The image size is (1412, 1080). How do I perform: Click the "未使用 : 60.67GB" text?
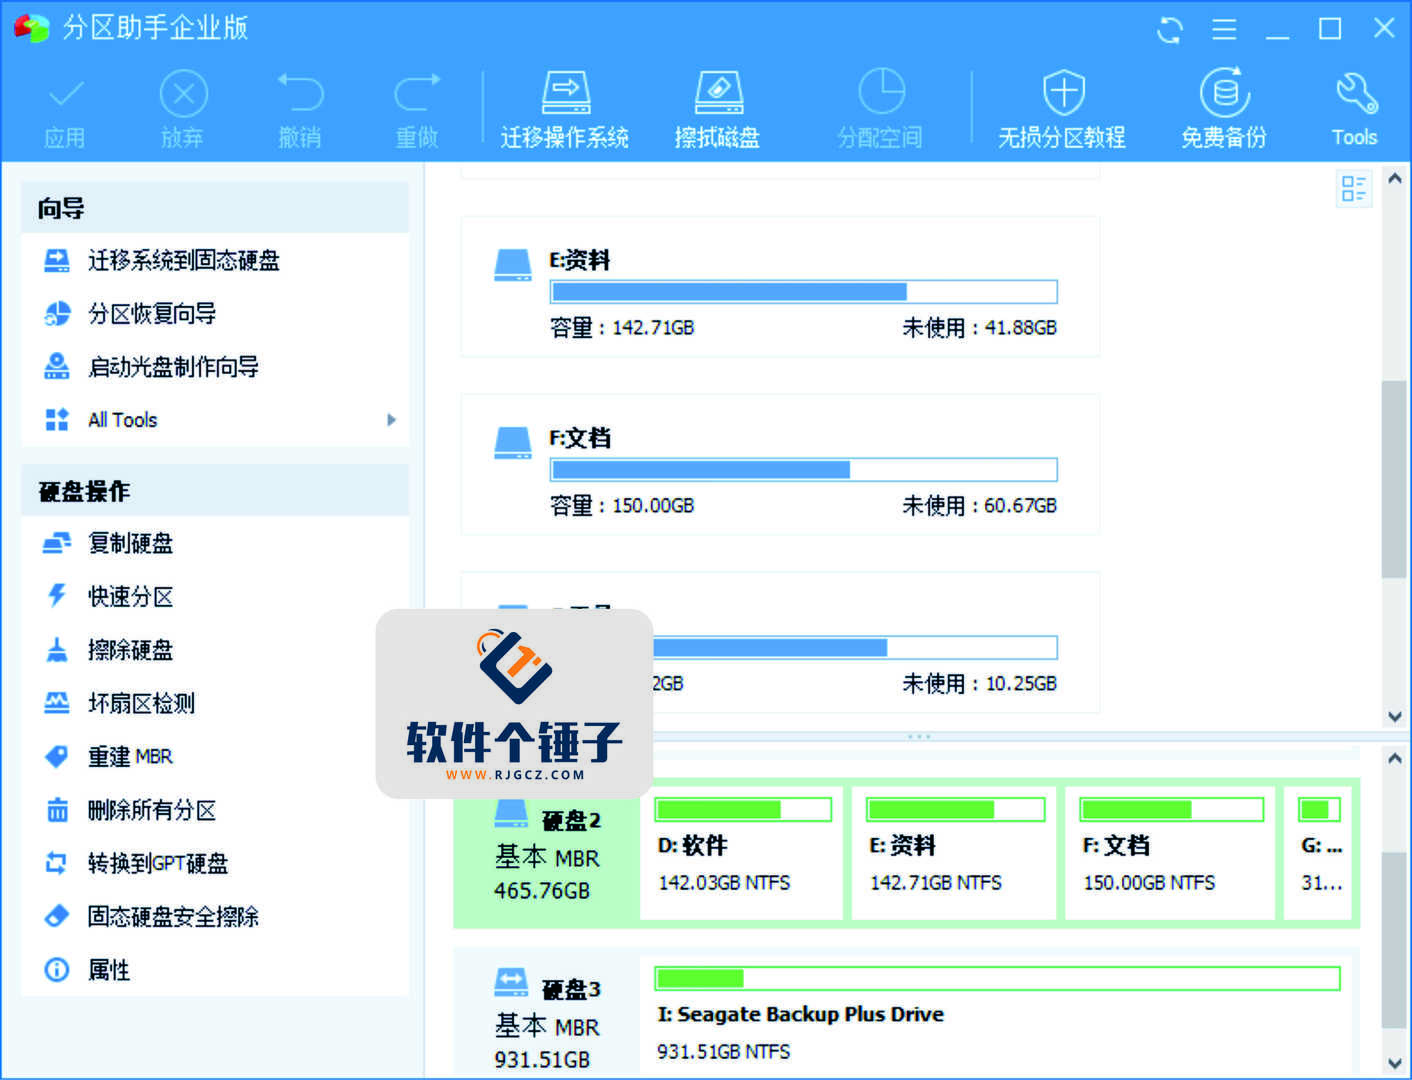979,506
